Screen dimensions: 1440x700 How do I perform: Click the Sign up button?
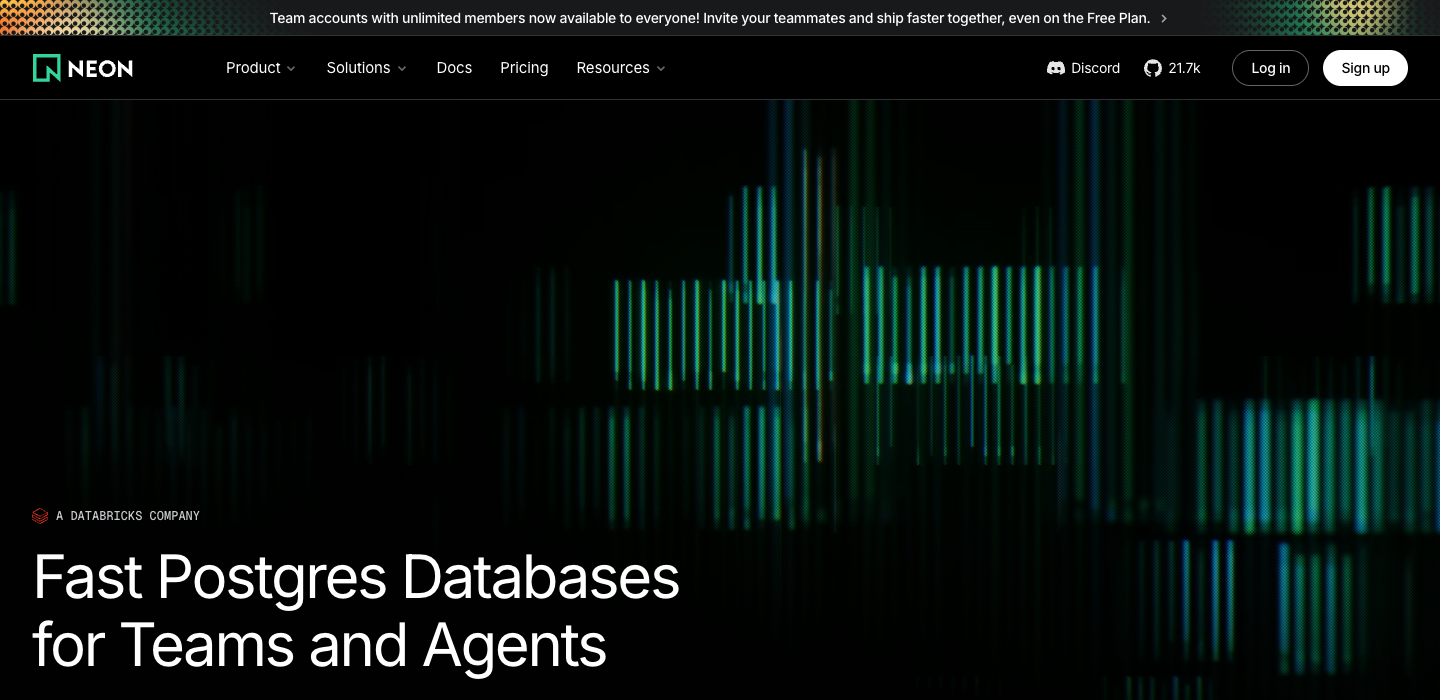[x=1365, y=68]
